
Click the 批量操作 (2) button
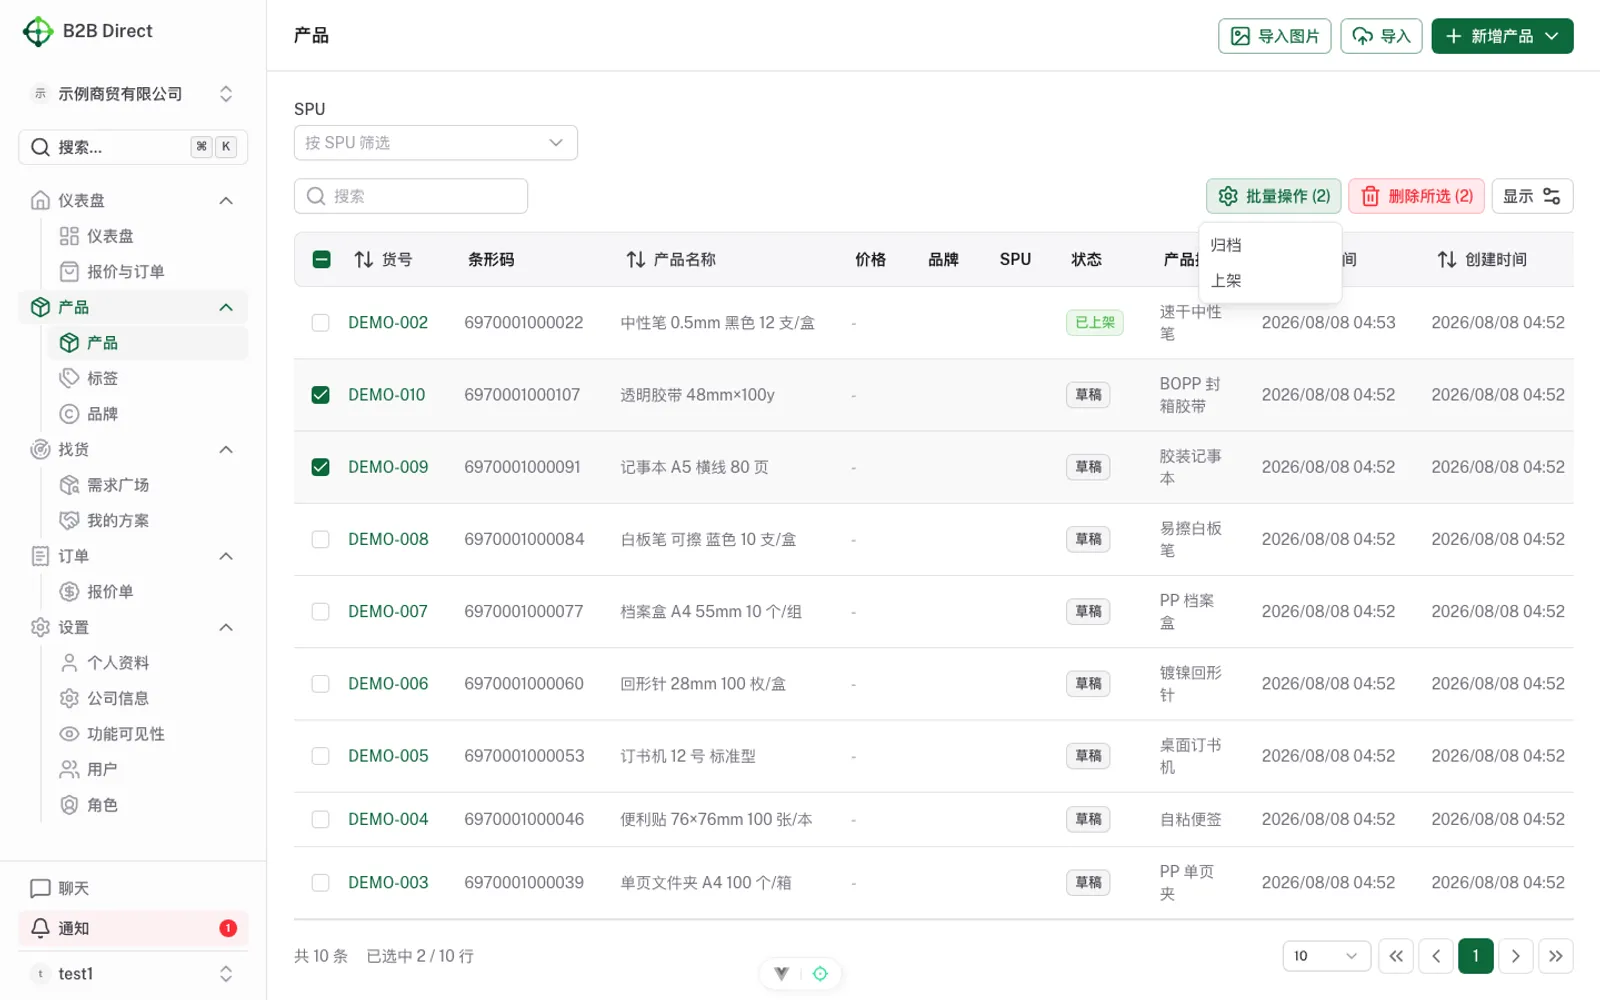click(1273, 196)
